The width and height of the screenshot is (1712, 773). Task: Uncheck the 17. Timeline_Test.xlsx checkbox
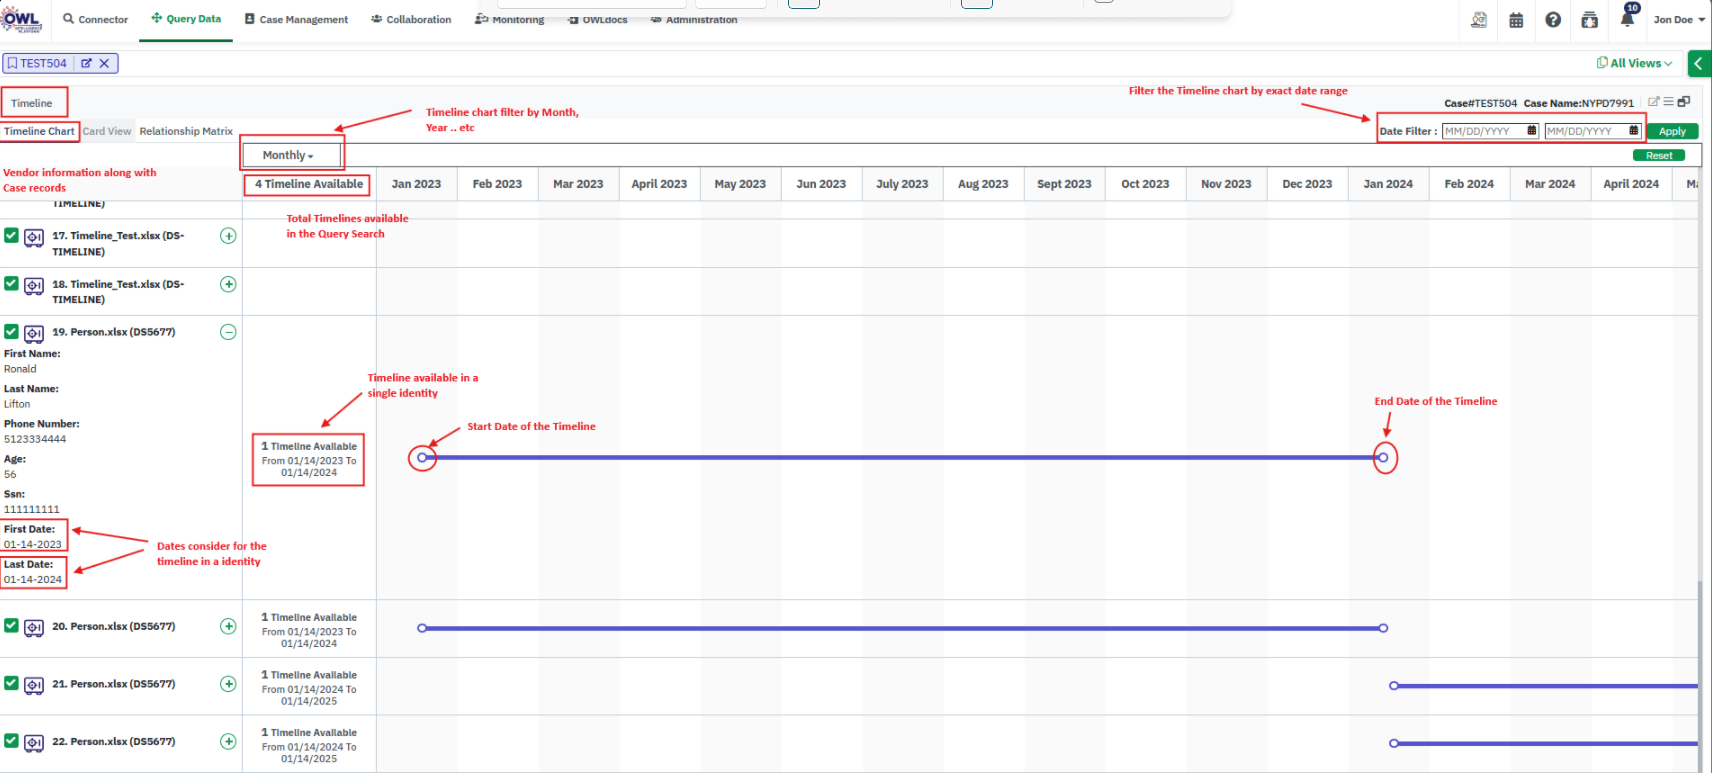[x=11, y=236]
